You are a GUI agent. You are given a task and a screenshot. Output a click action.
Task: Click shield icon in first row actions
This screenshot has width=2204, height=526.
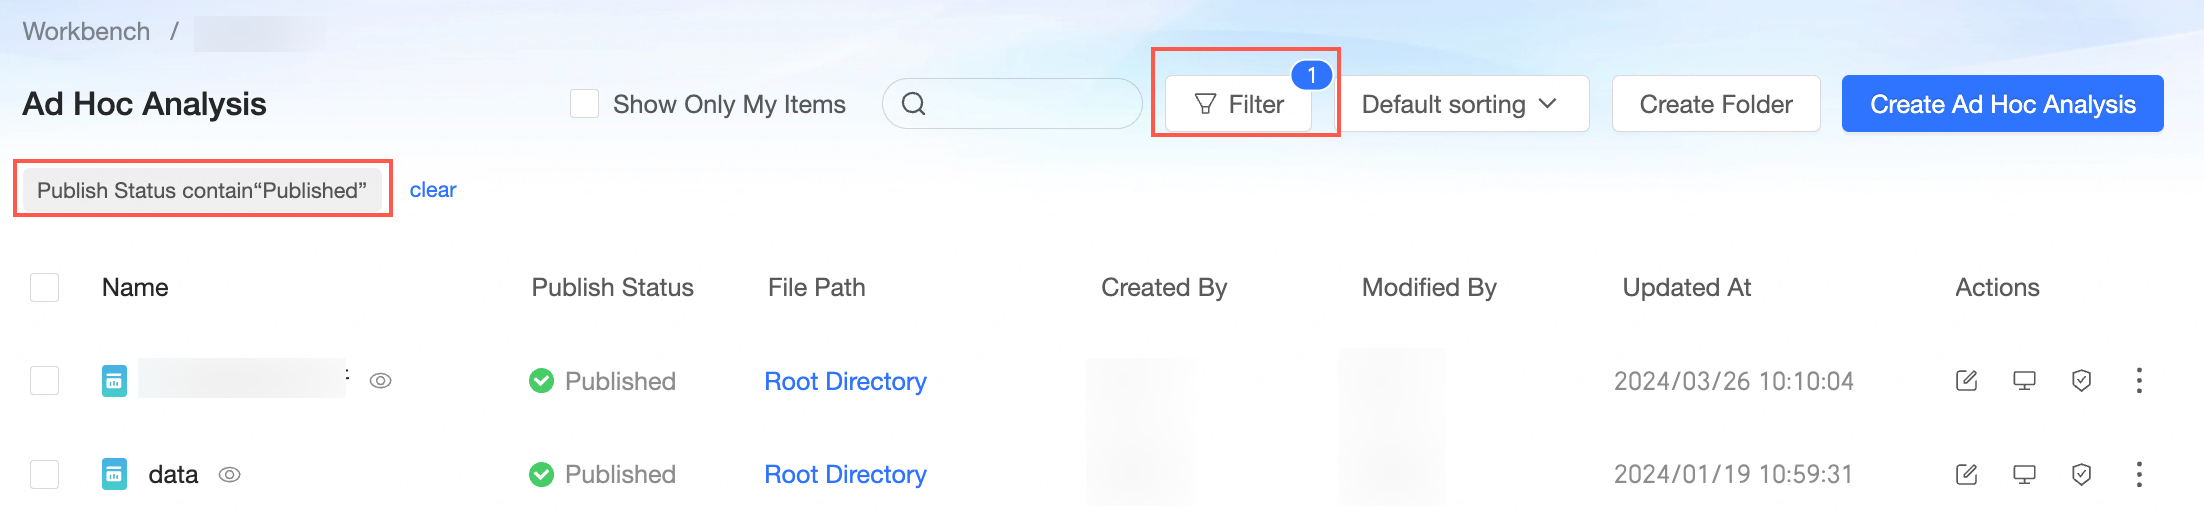tap(2081, 381)
